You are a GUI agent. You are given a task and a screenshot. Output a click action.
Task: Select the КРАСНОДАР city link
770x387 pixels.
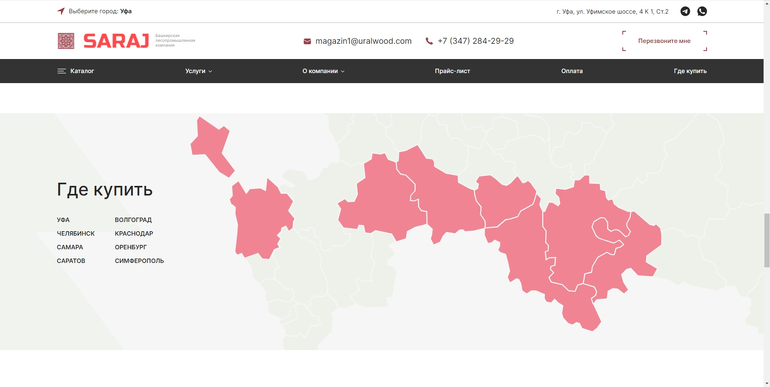tap(134, 234)
